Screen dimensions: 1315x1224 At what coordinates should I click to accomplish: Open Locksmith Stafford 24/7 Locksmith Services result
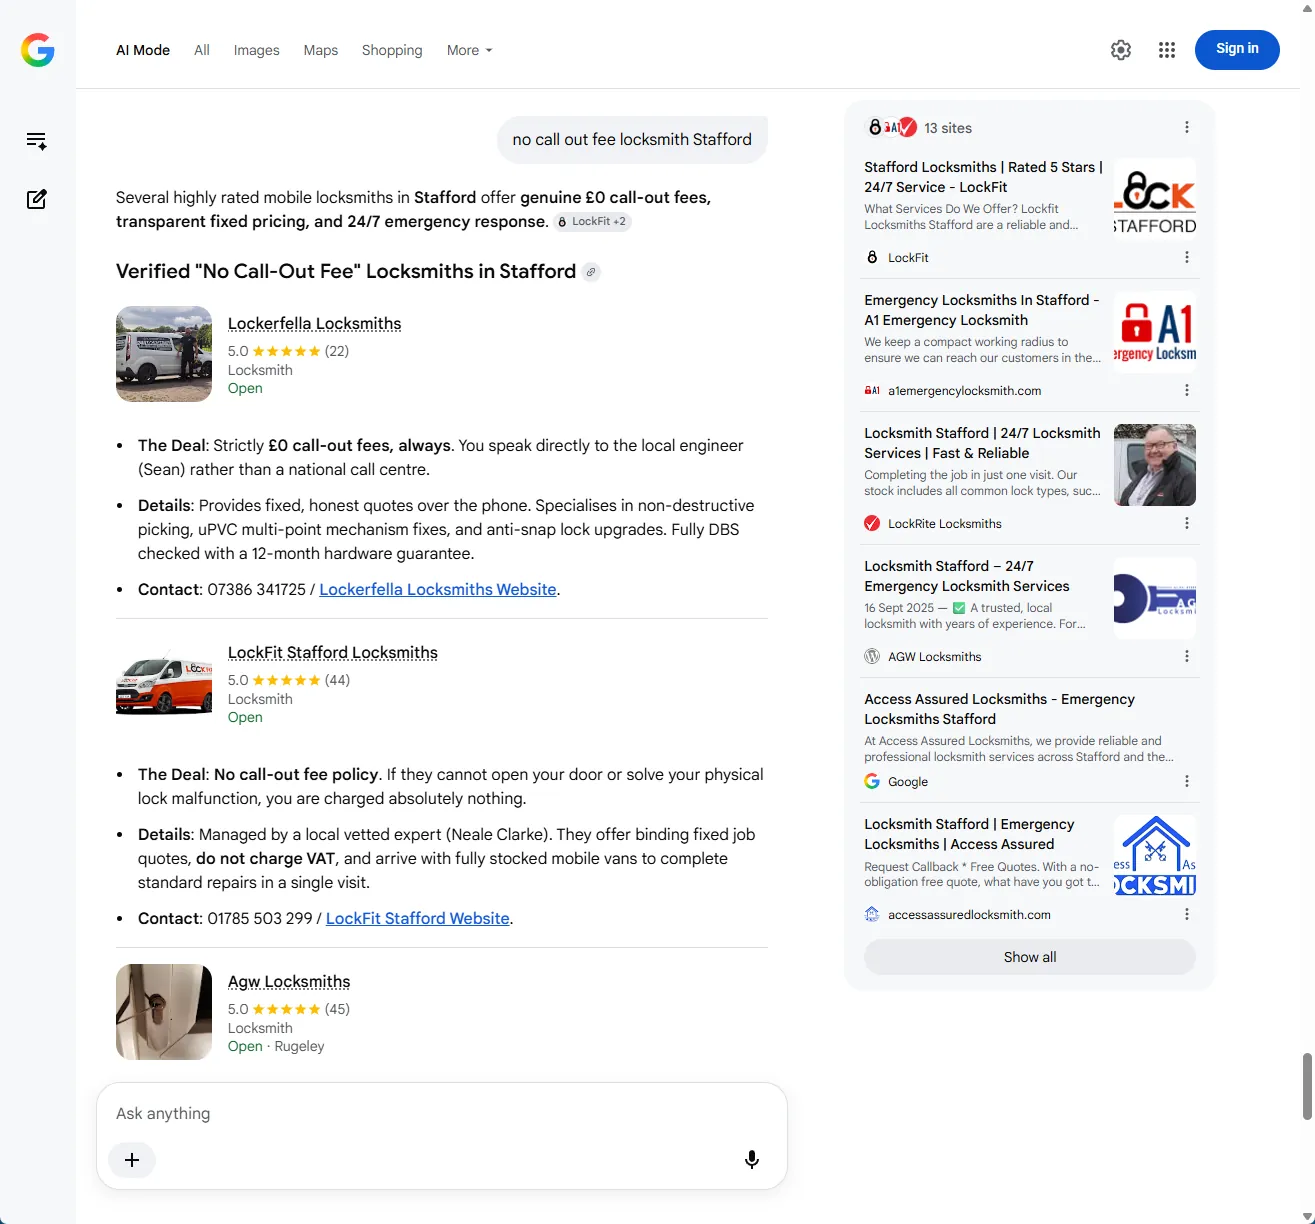[982, 443]
